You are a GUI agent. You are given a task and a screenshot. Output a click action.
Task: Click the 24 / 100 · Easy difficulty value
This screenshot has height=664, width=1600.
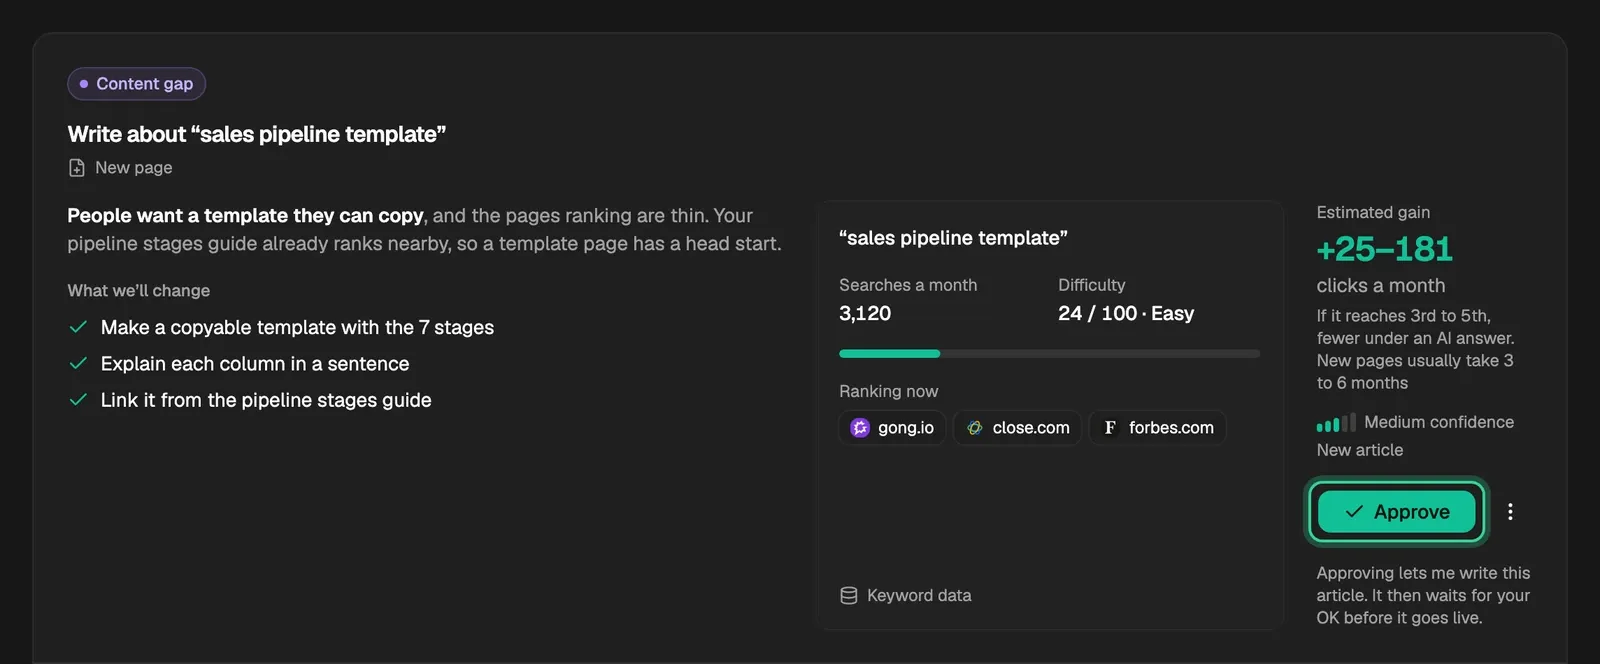pos(1126,313)
